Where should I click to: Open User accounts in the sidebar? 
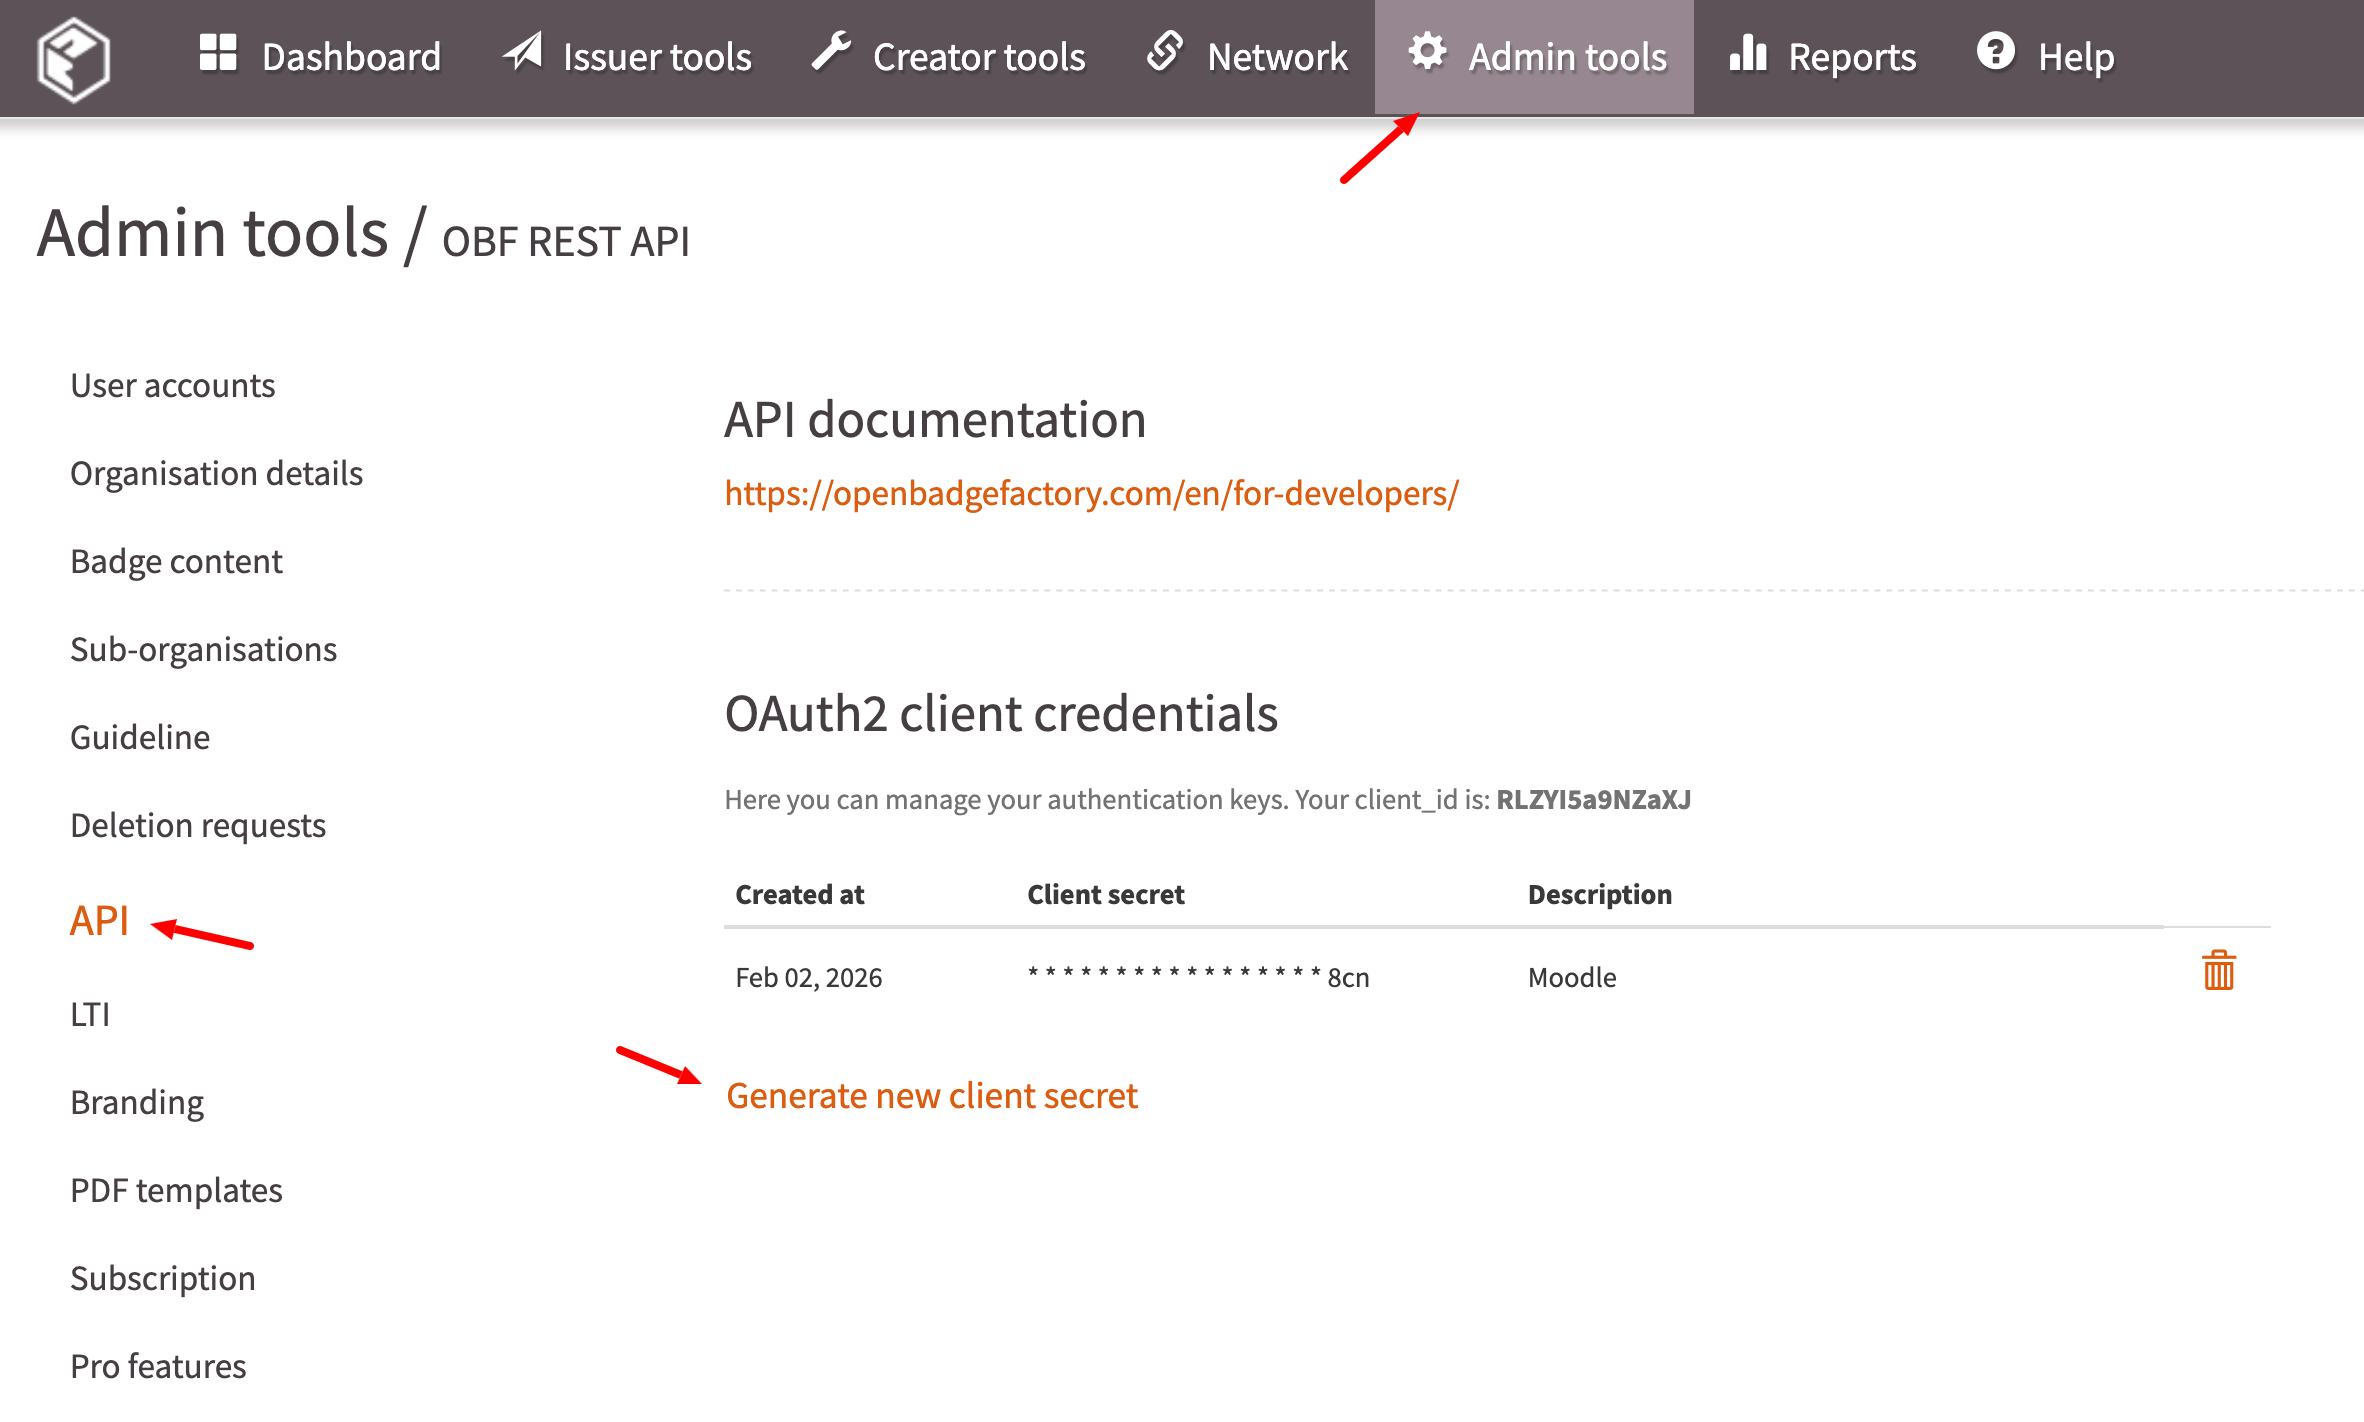click(x=172, y=386)
